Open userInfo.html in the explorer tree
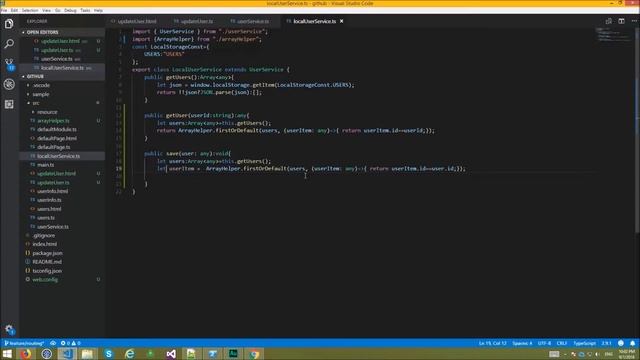This screenshot has width=640, height=360. pos(53,191)
